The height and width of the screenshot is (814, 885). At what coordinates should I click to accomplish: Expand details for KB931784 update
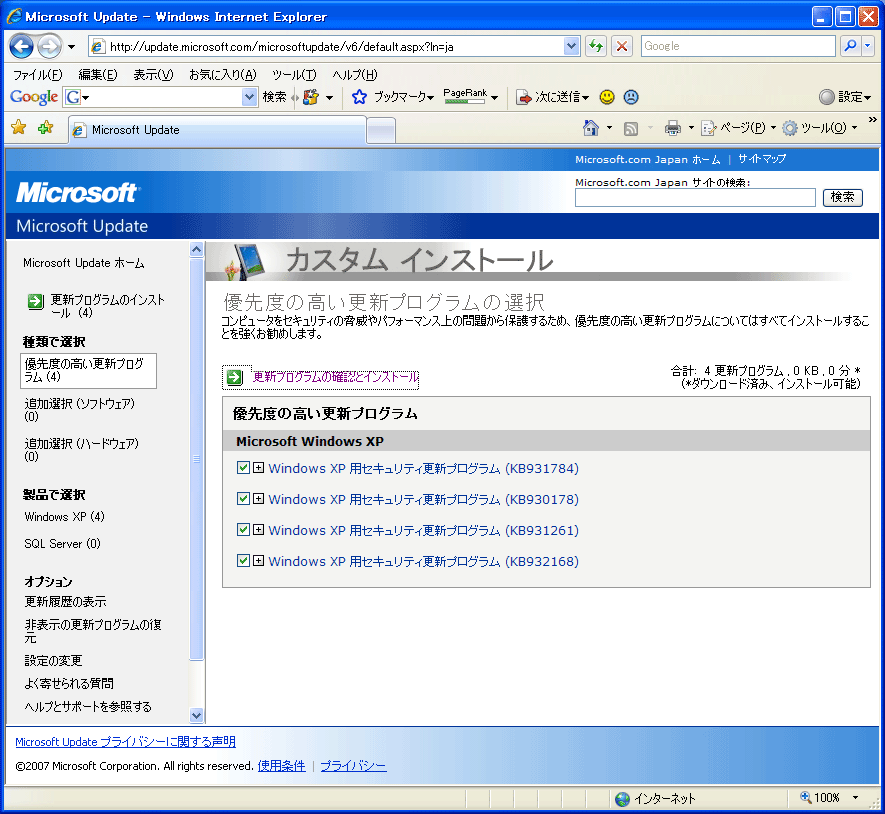pos(258,467)
